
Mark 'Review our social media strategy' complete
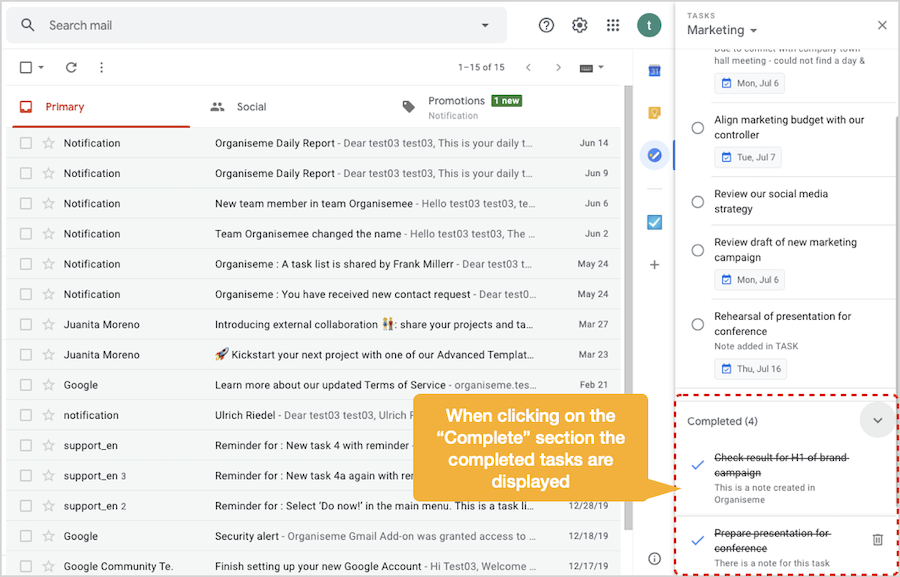click(697, 202)
